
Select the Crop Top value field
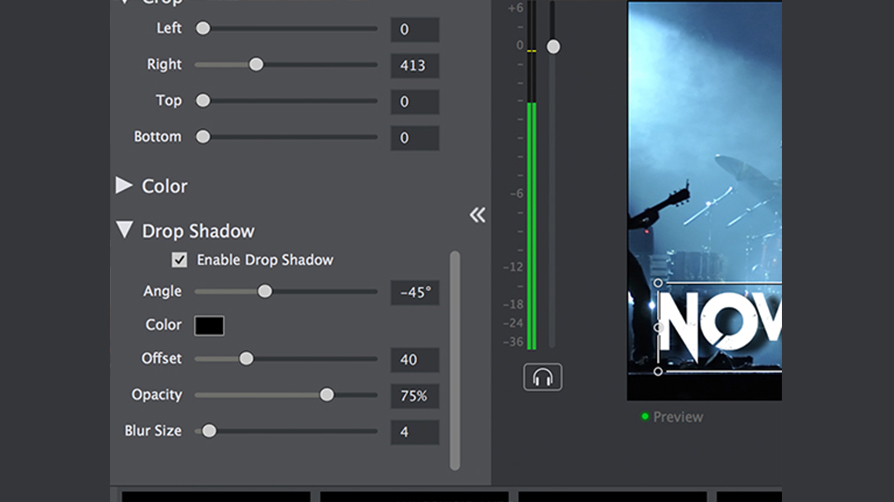(x=415, y=102)
